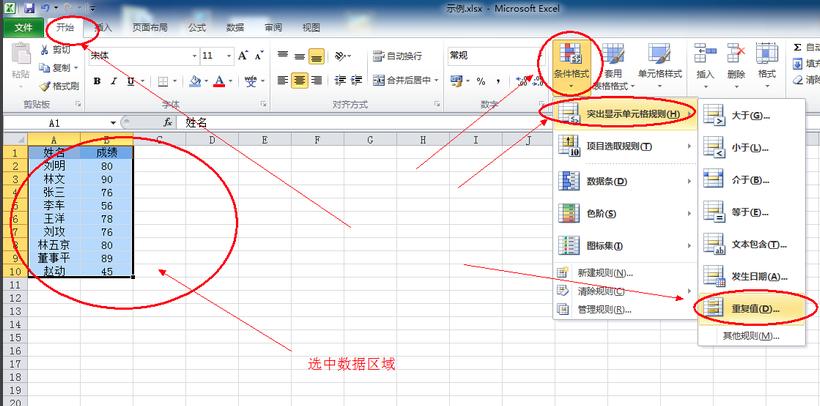Open the font size 11 dropdown

point(231,56)
